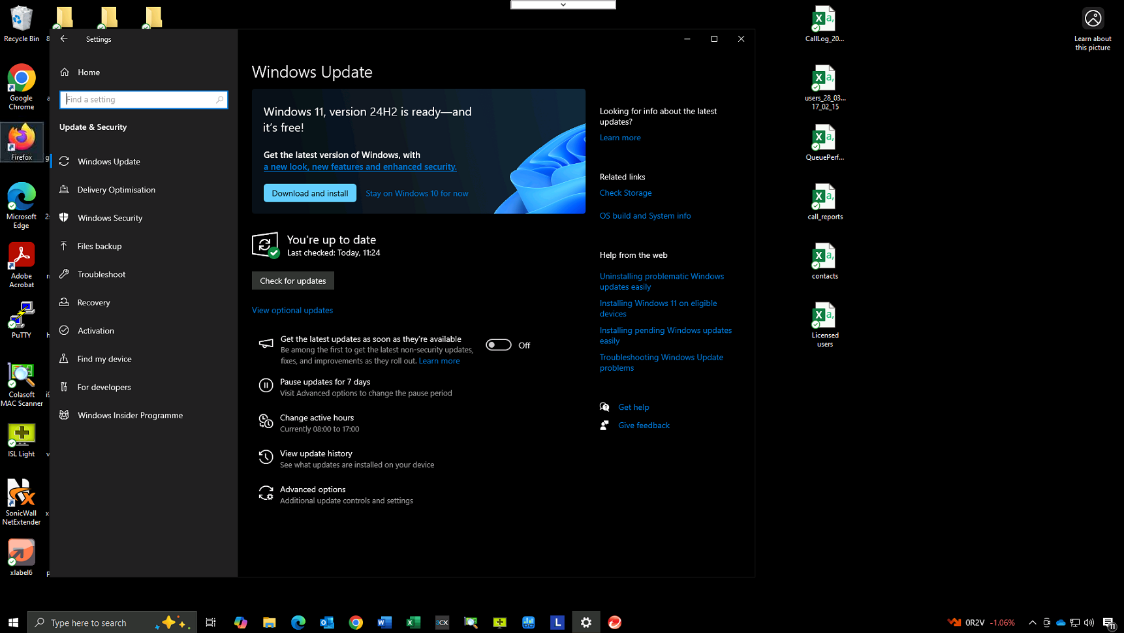The height and width of the screenshot is (633, 1124).
Task: Open Windows Start menu
Action: (13, 622)
